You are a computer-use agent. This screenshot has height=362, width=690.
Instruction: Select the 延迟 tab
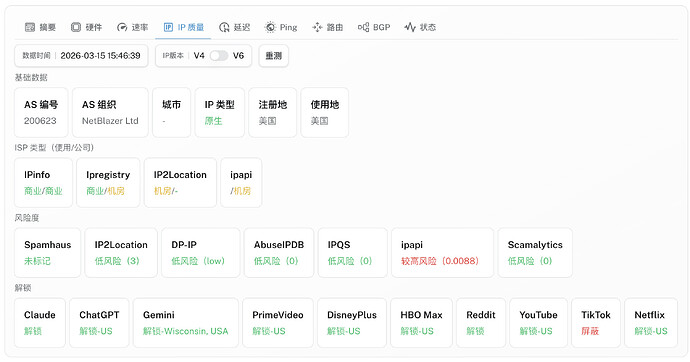click(235, 27)
